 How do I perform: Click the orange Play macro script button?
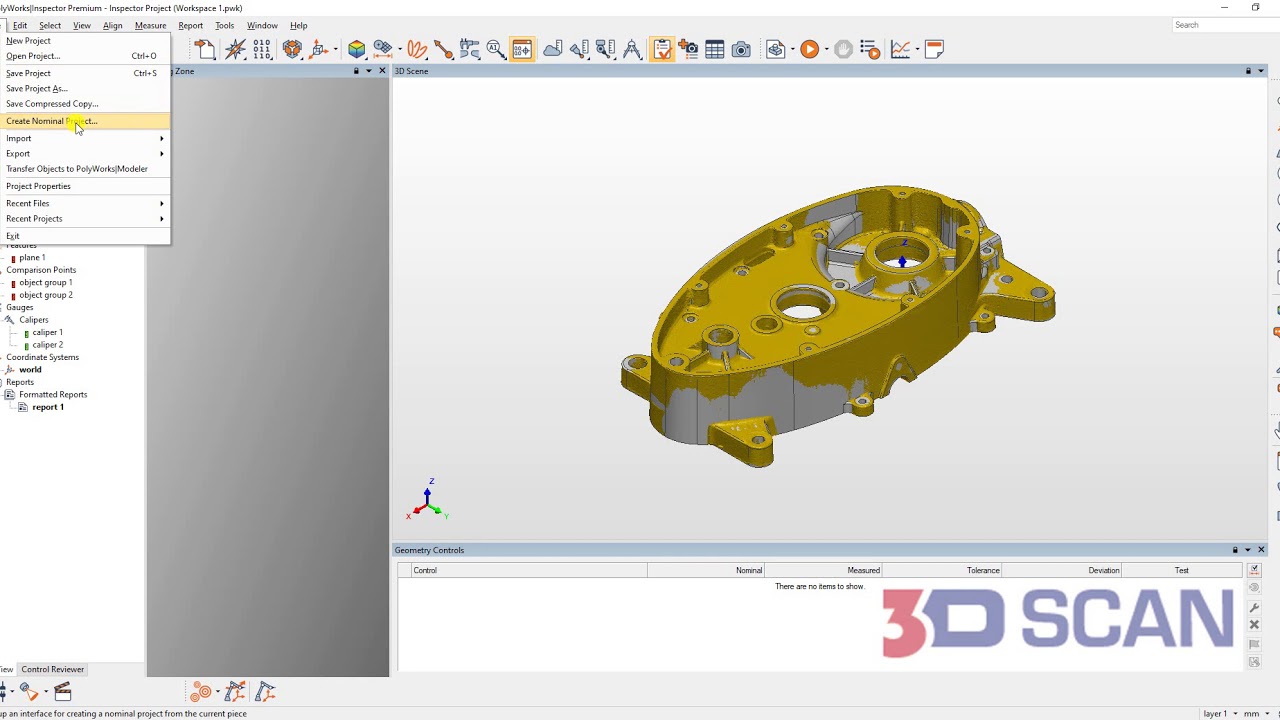810,49
